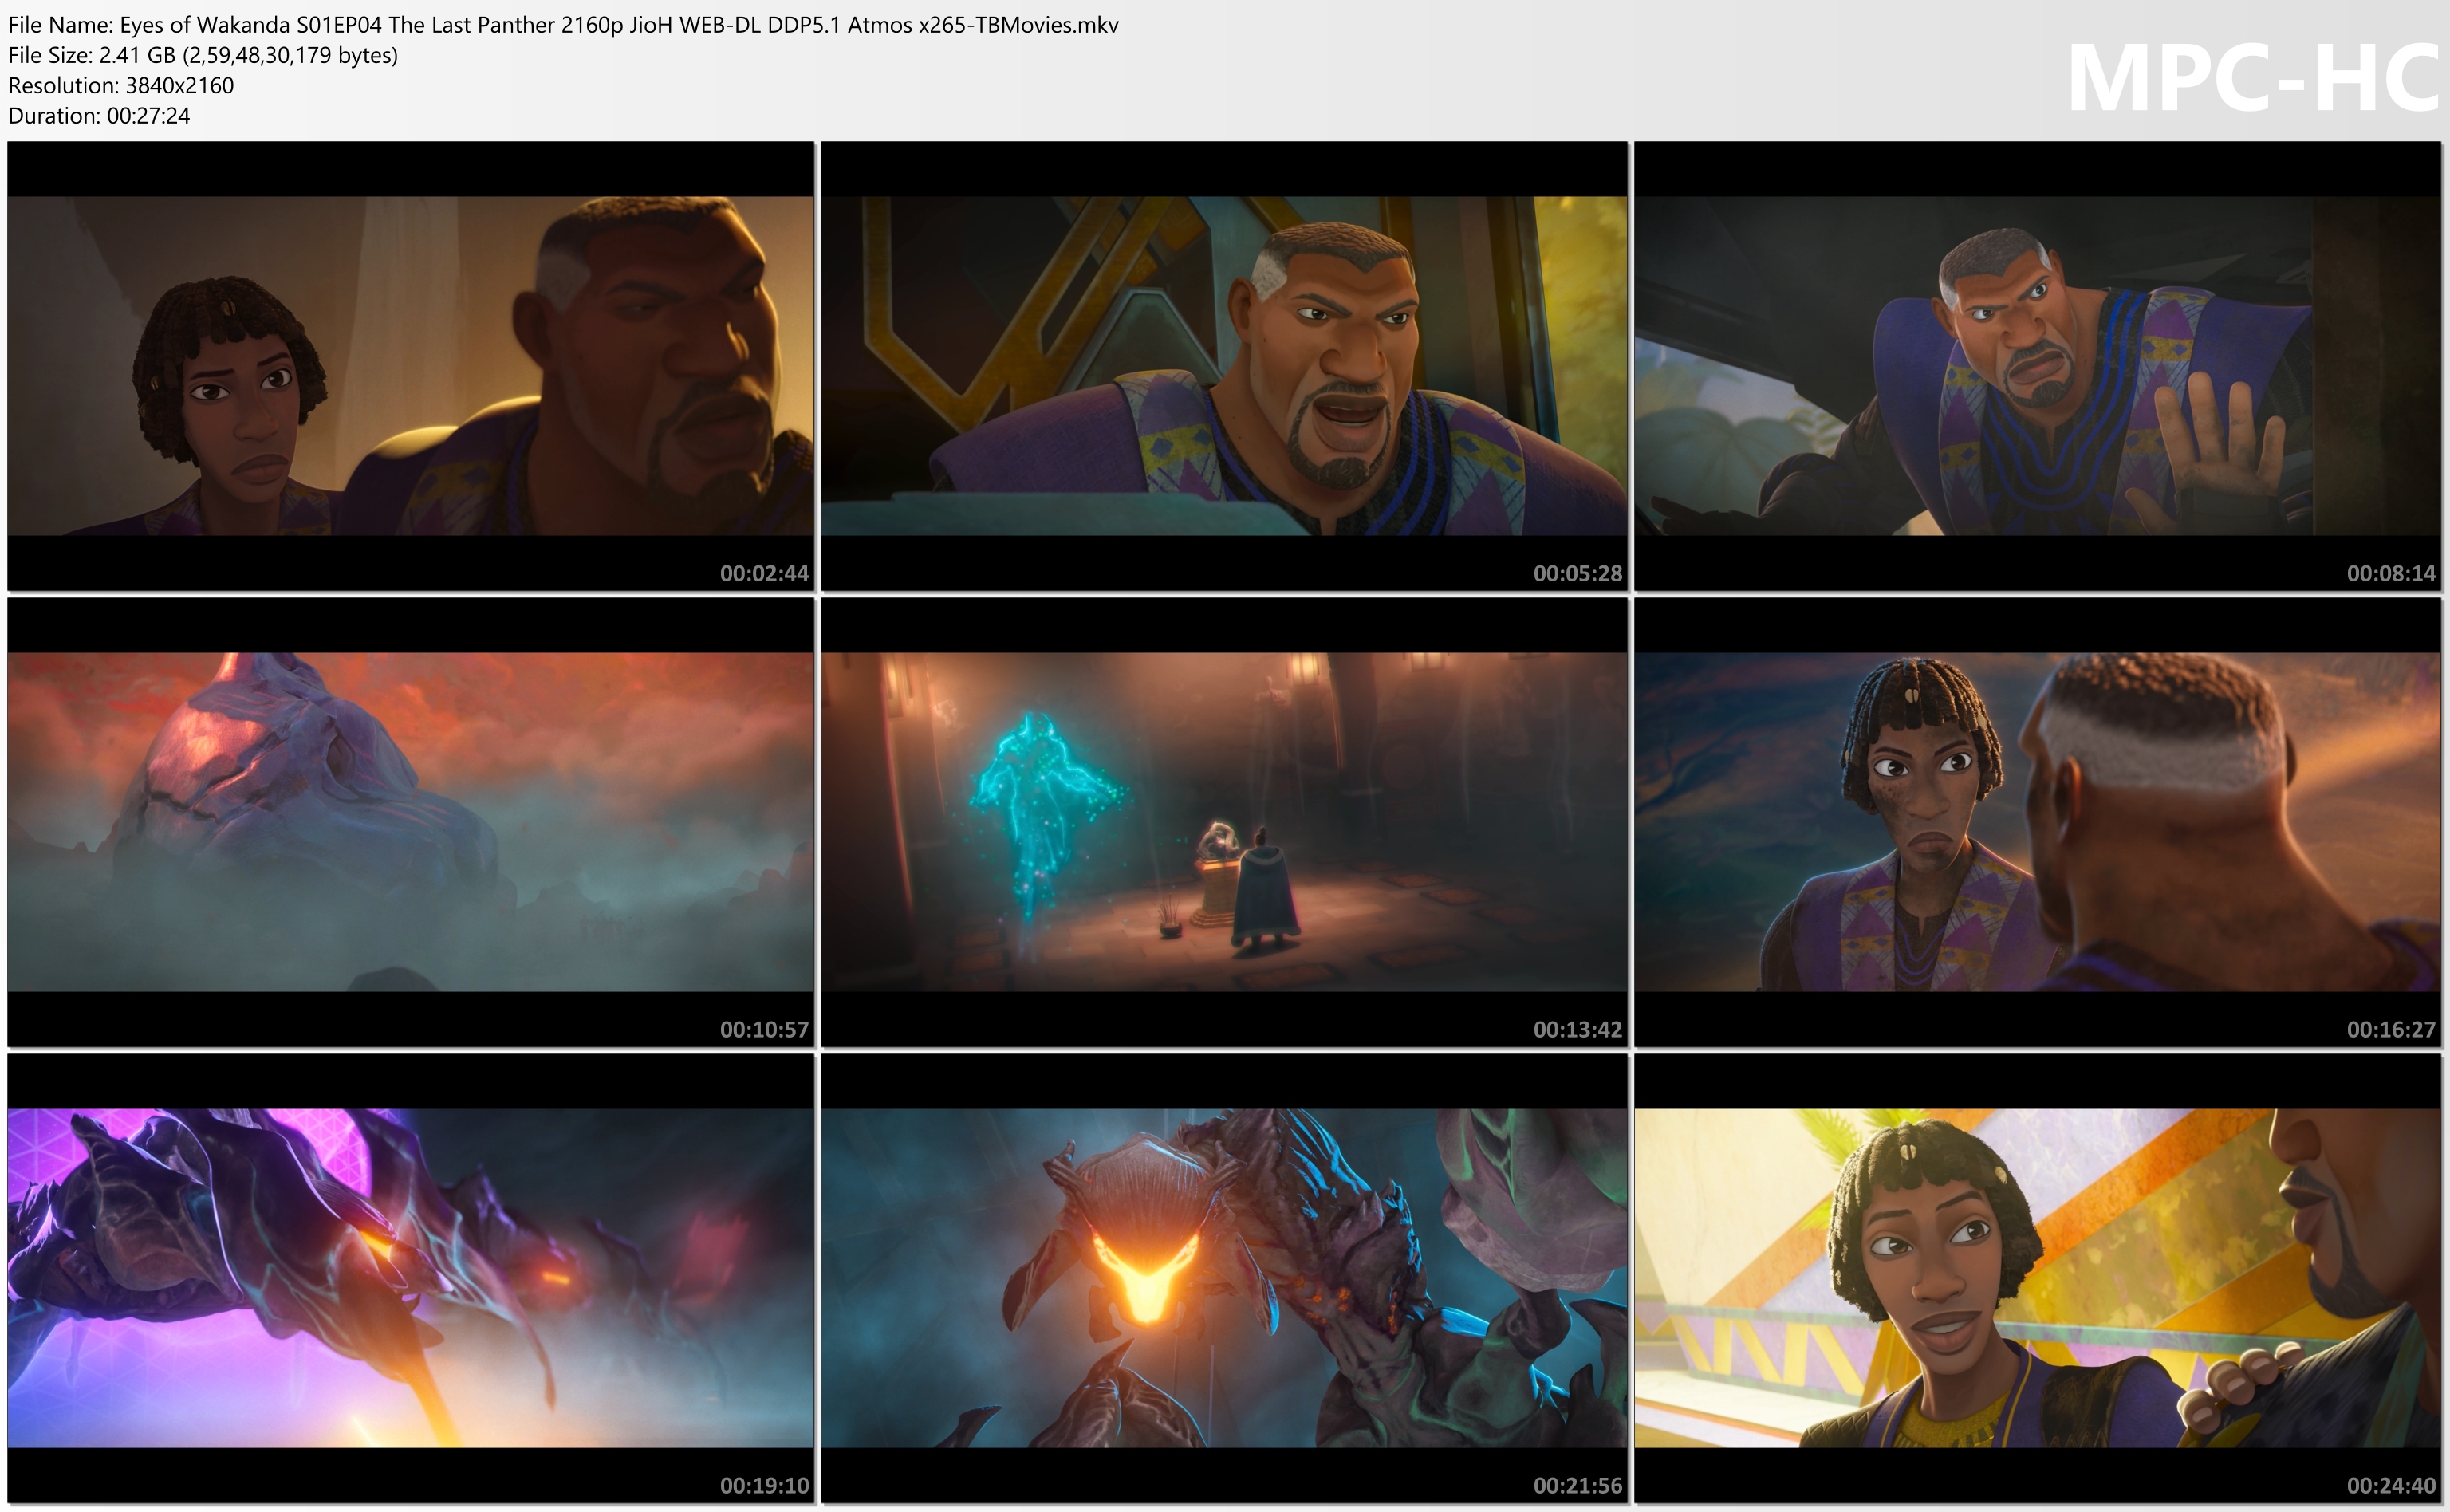Click the 00:10:57 timestamp label

[x=764, y=1029]
